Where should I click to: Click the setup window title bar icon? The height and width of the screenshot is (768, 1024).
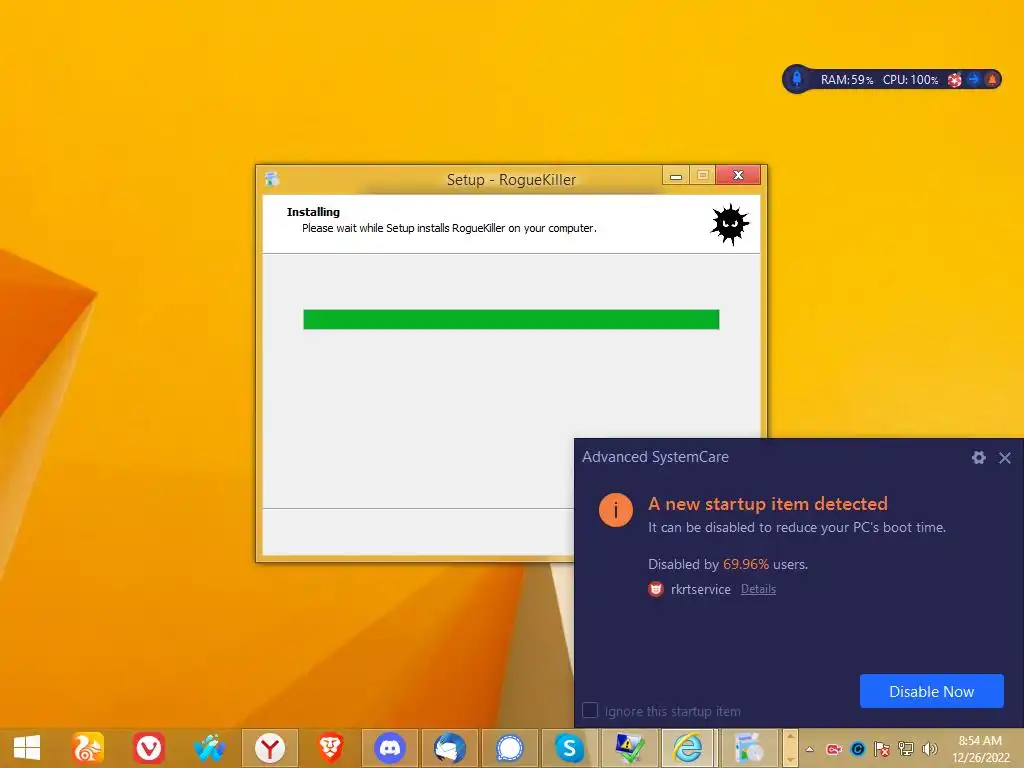pyautogui.click(x=272, y=178)
